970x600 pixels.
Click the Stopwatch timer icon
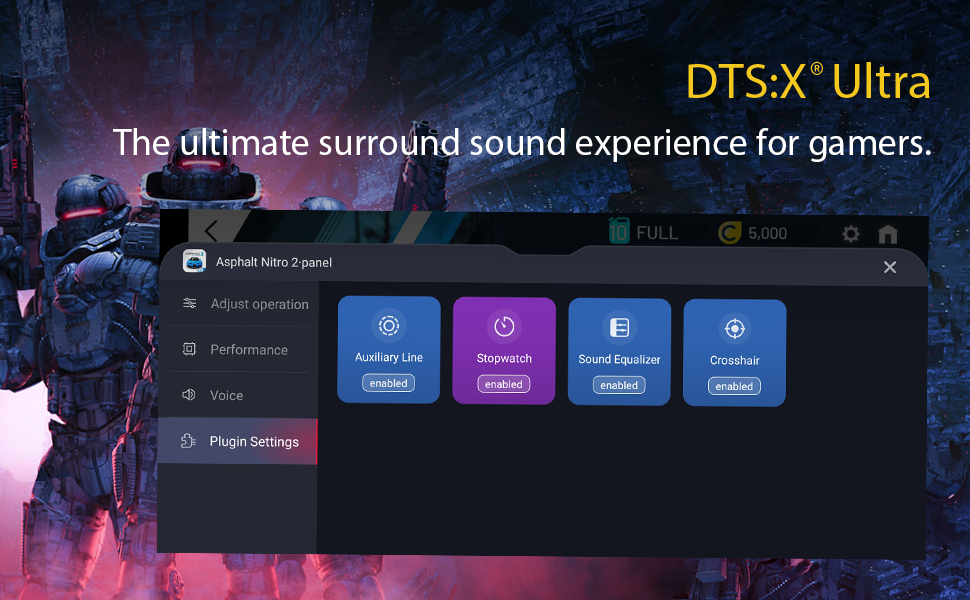(x=504, y=327)
